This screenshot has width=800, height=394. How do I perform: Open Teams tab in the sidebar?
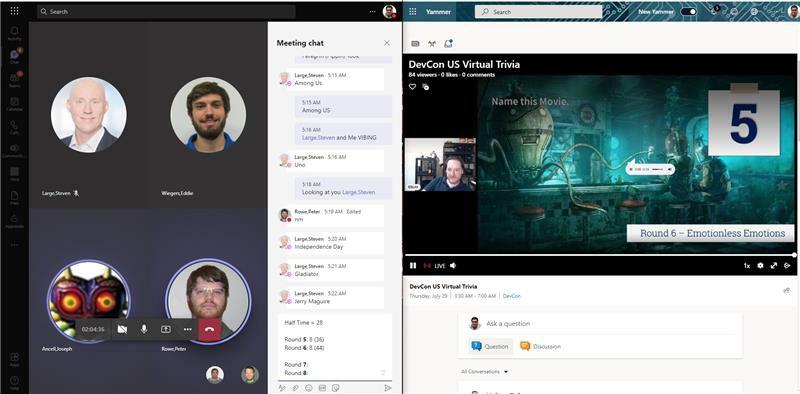(x=14, y=80)
